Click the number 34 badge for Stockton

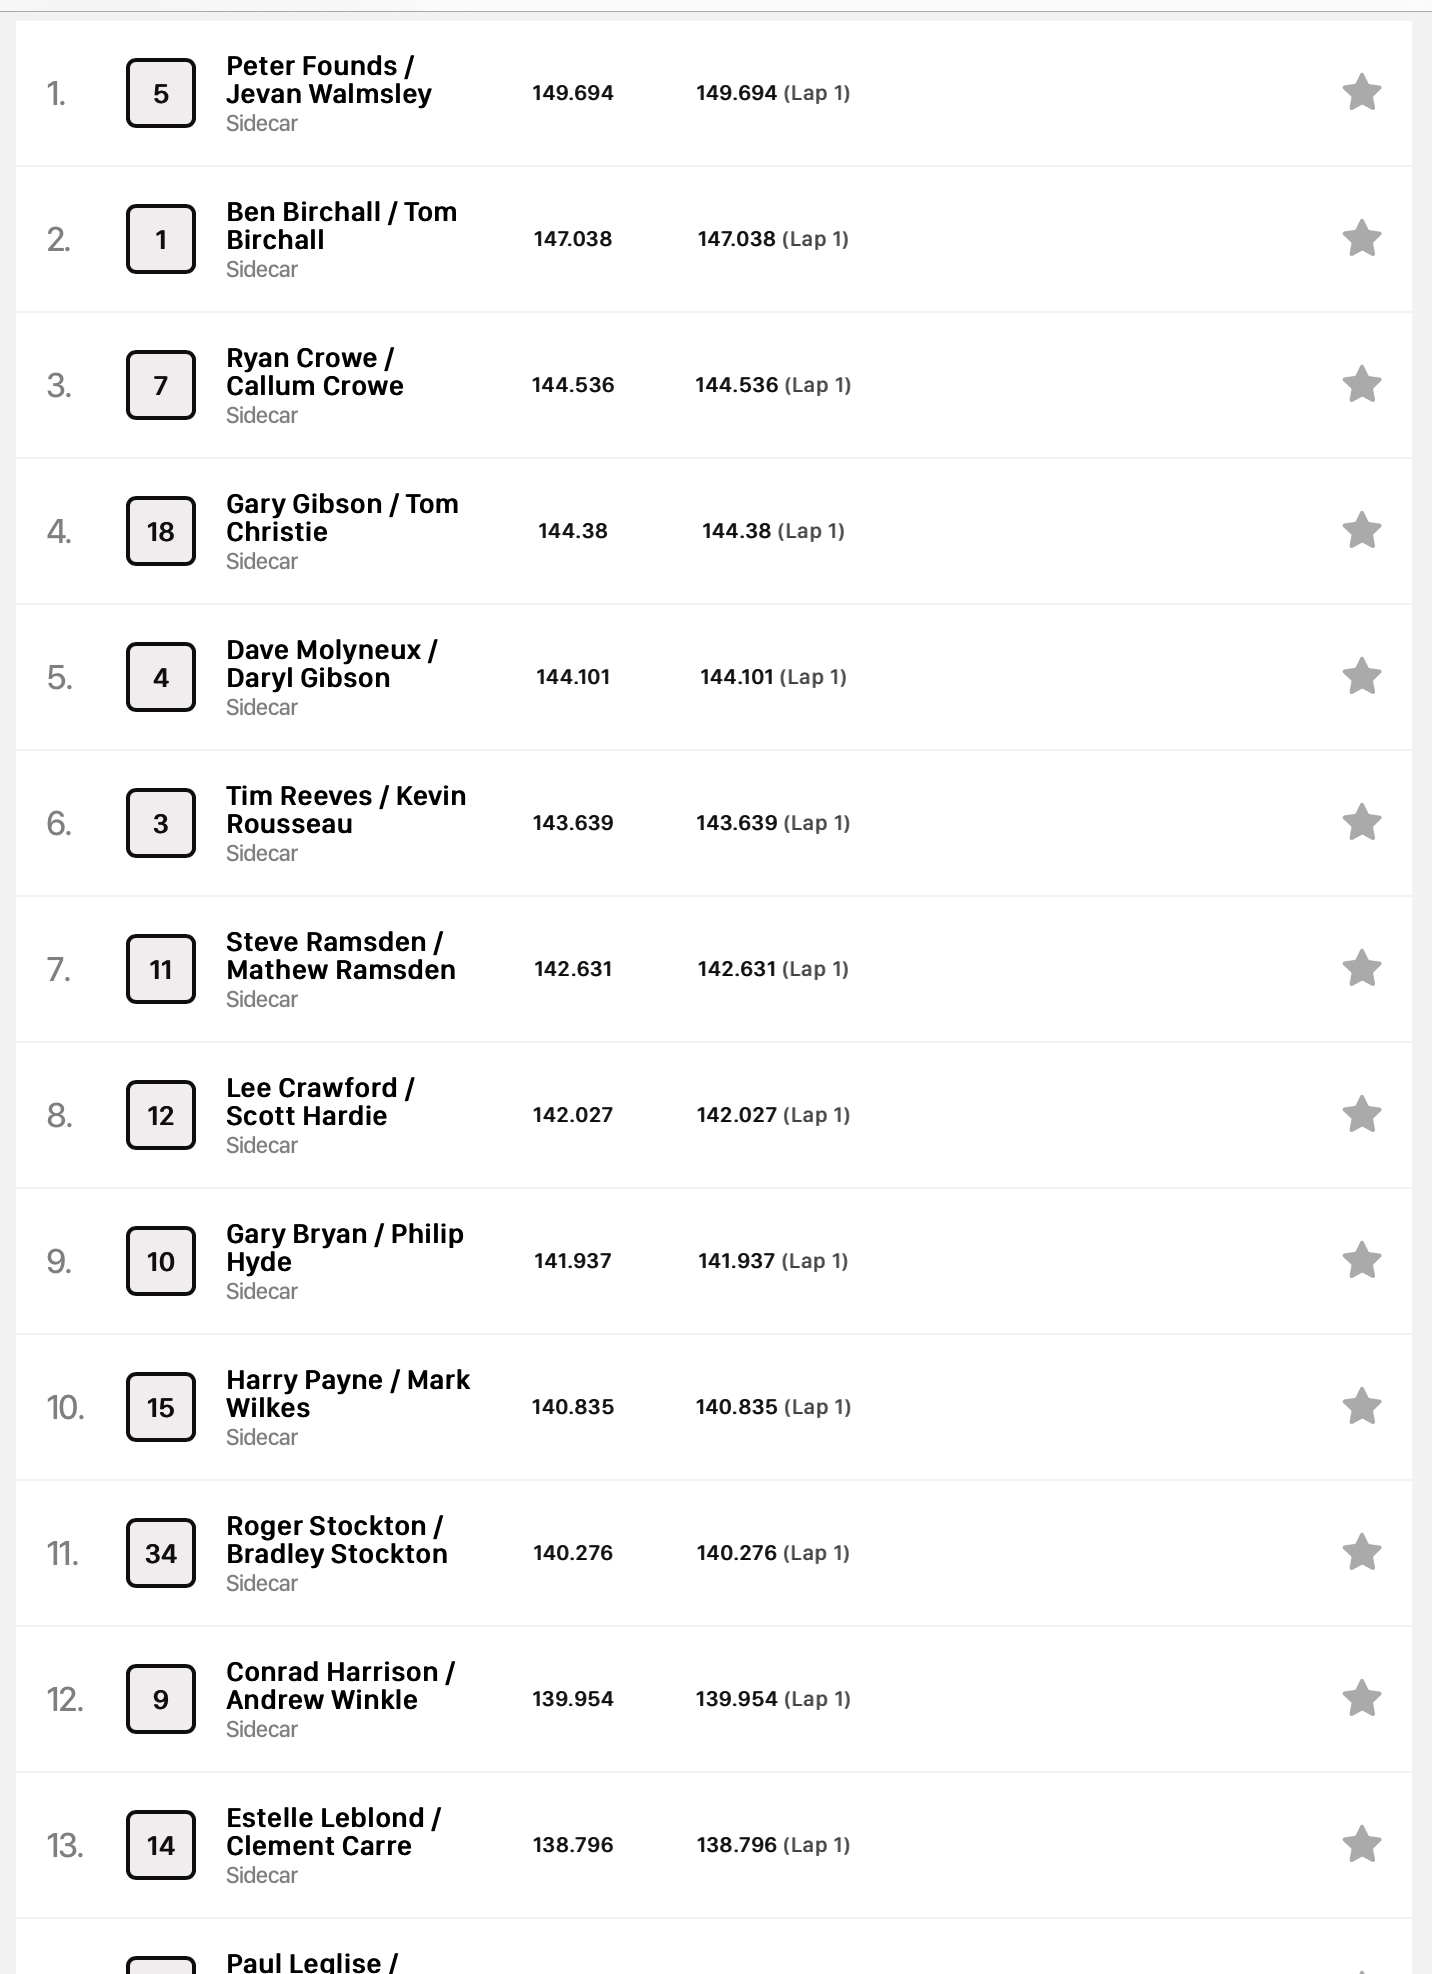[161, 1553]
